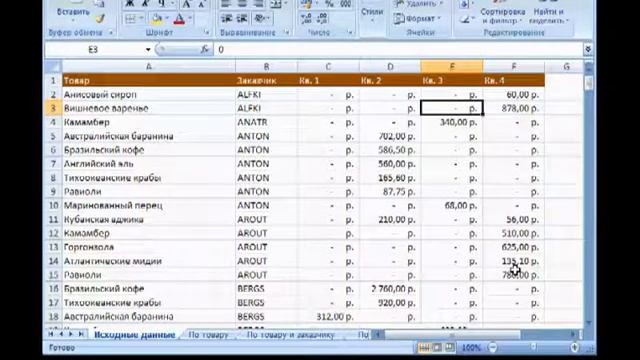This screenshot has height=360, width=640.
Task: Open the Borders dropdown arrow
Action: tap(141, 19)
